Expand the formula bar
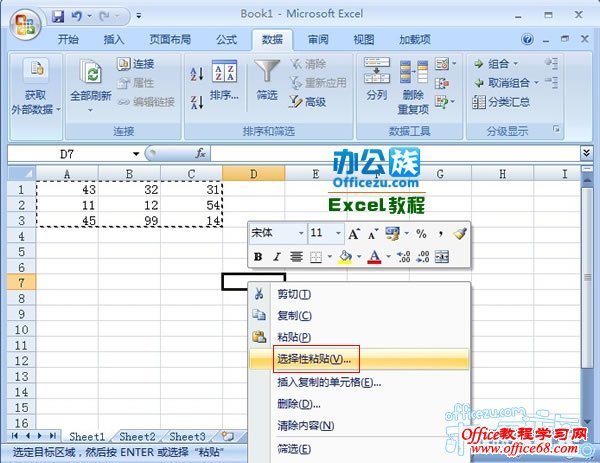Viewport: 600px width, 463px height. click(x=586, y=153)
